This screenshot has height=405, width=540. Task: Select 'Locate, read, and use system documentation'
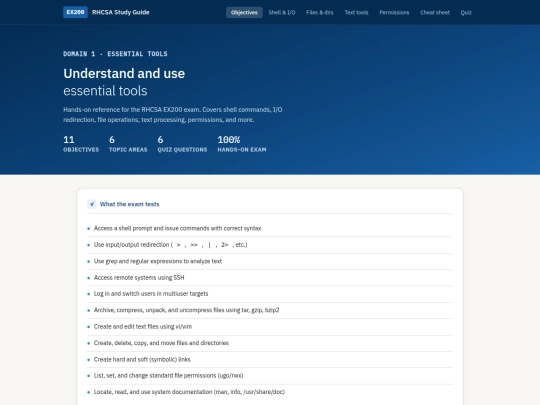coord(270,392)
